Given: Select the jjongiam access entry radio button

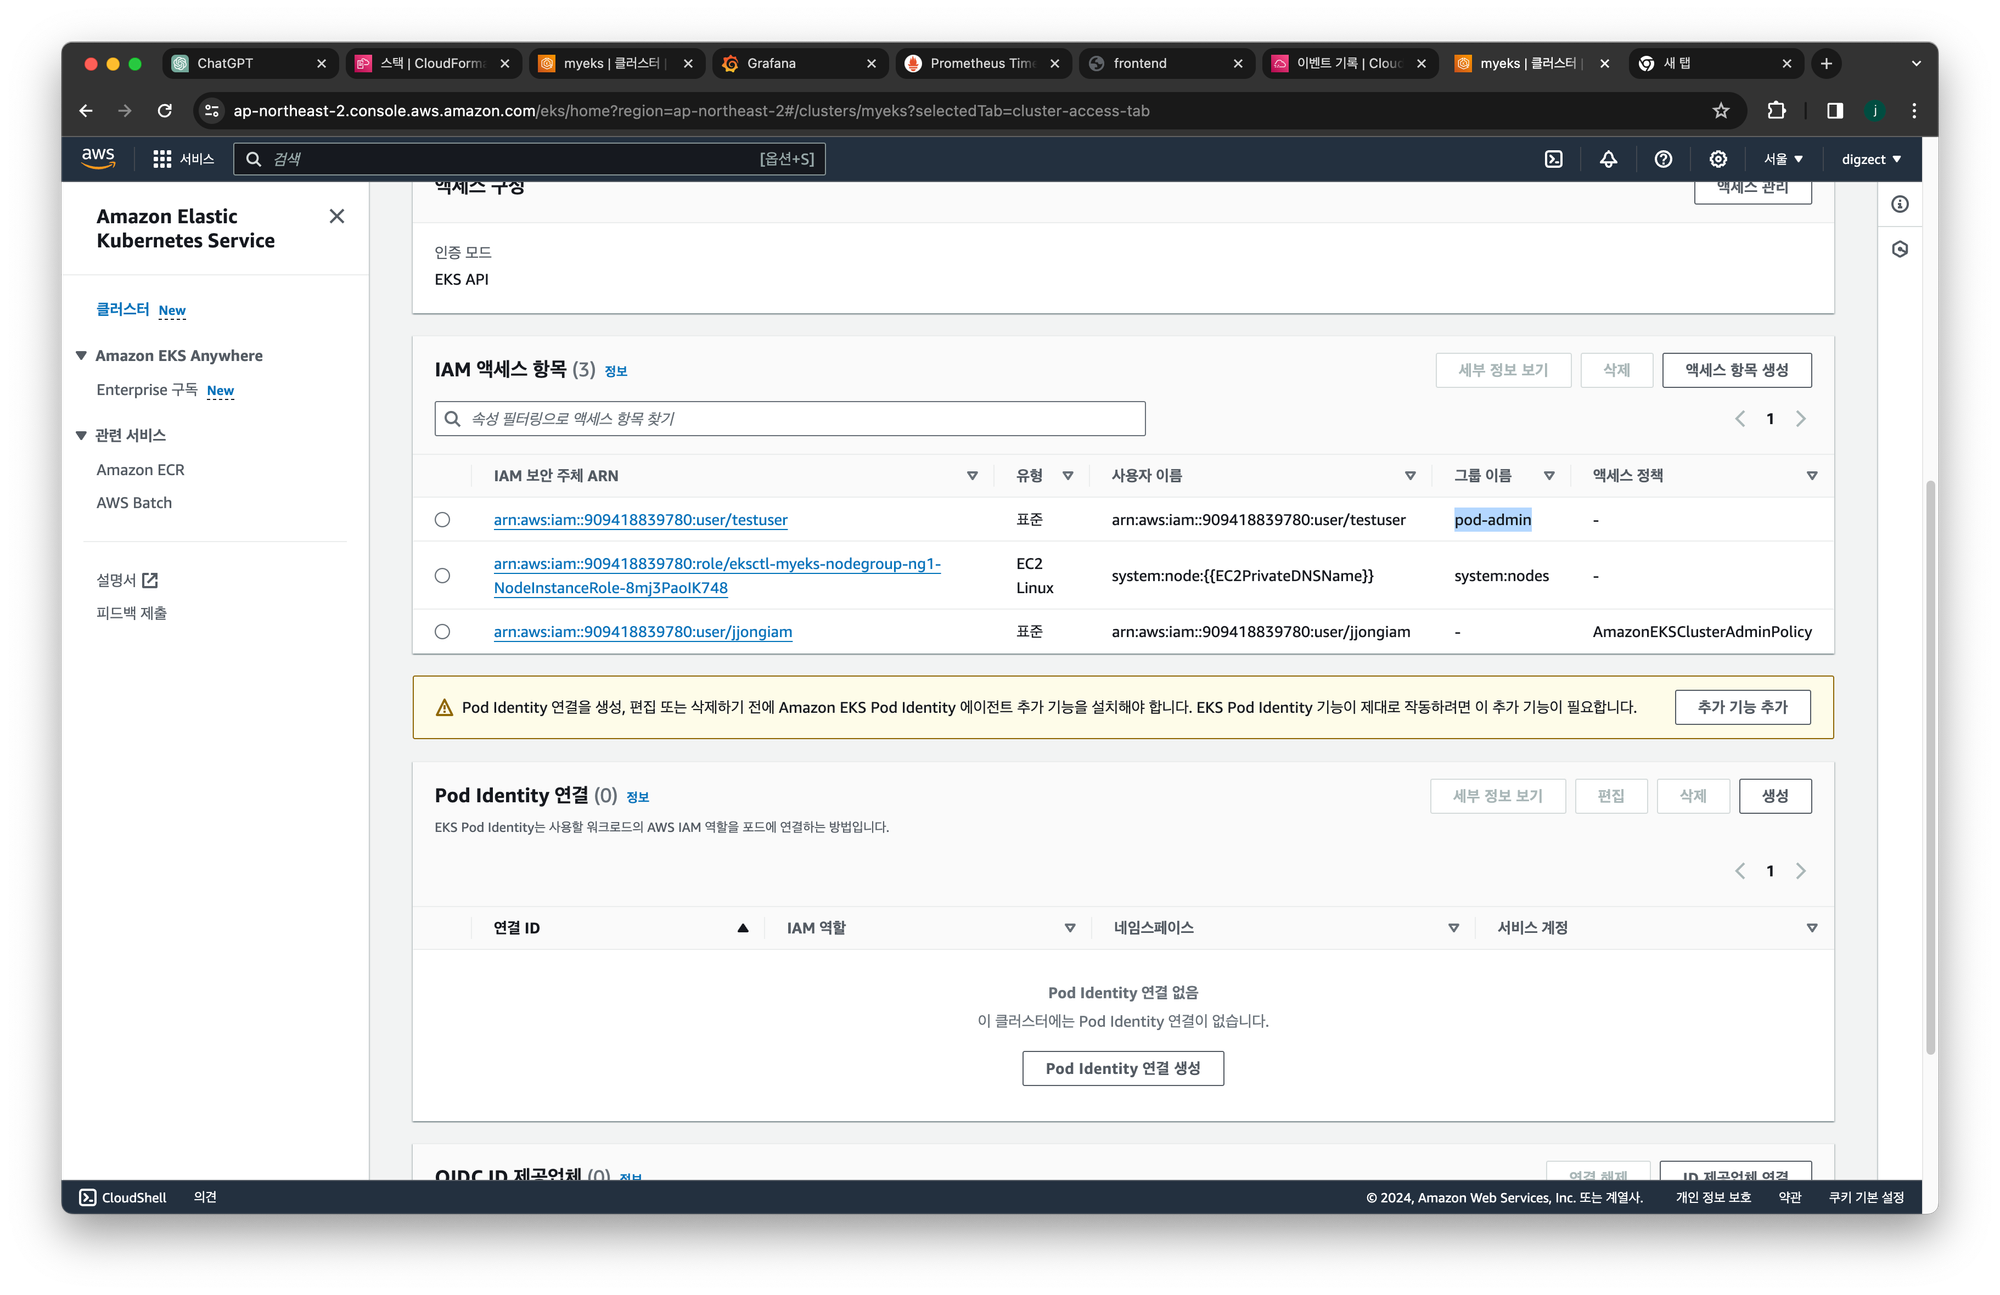Looking at the screenshot, I should coord(442,632).
